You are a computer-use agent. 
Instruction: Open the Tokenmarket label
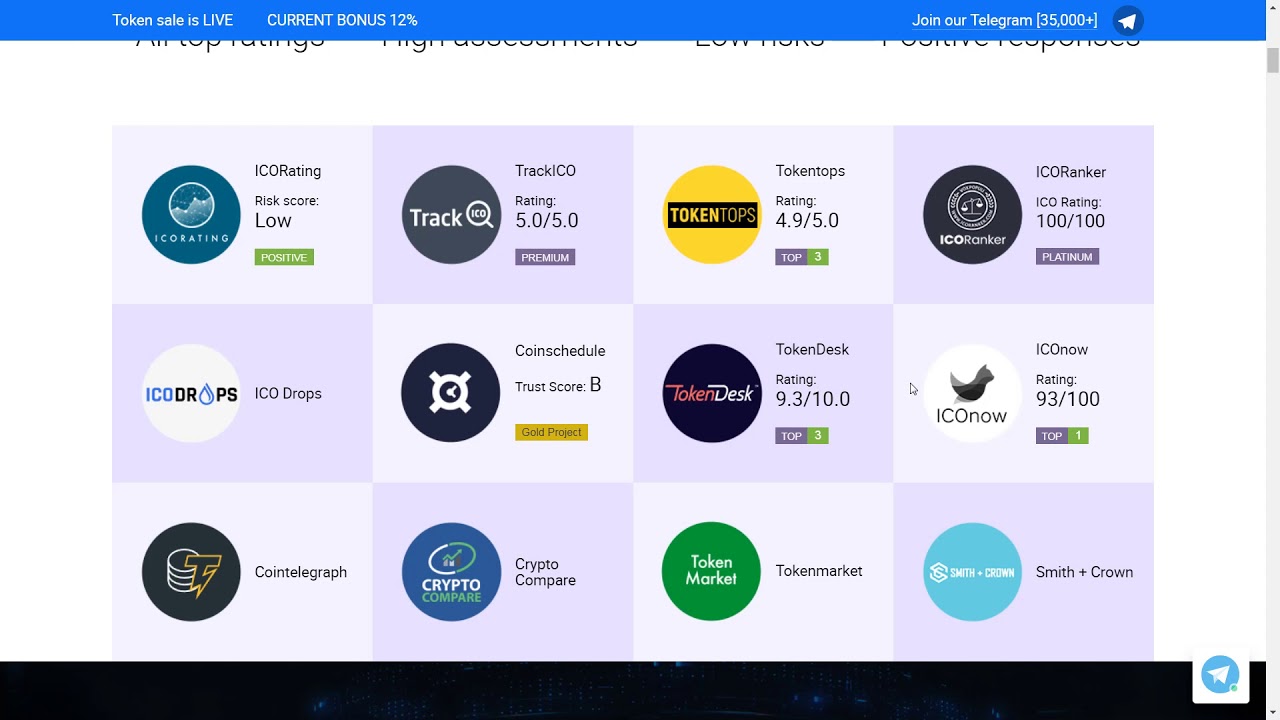click(x=818, y=571)
